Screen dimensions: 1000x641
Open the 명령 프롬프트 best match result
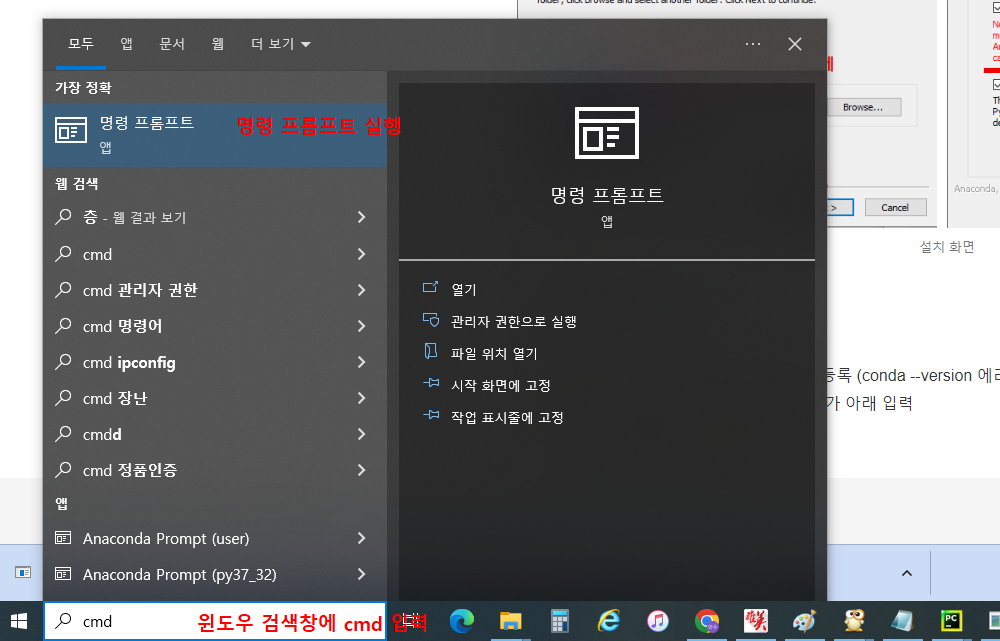tap(215, 135)
